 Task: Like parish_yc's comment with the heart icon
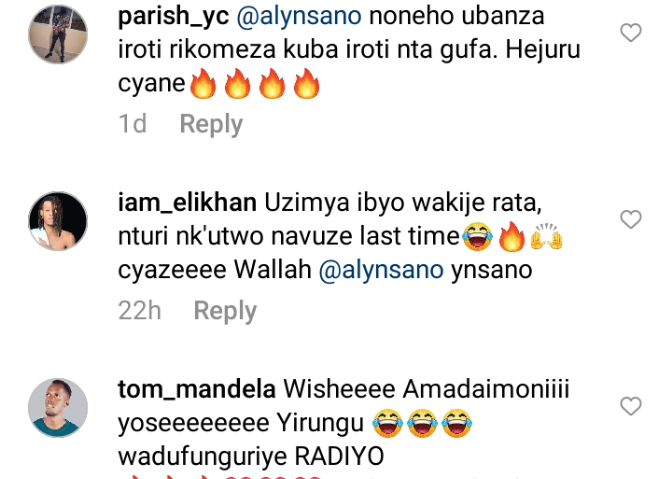pyautogui.click(x=631, y=33)
